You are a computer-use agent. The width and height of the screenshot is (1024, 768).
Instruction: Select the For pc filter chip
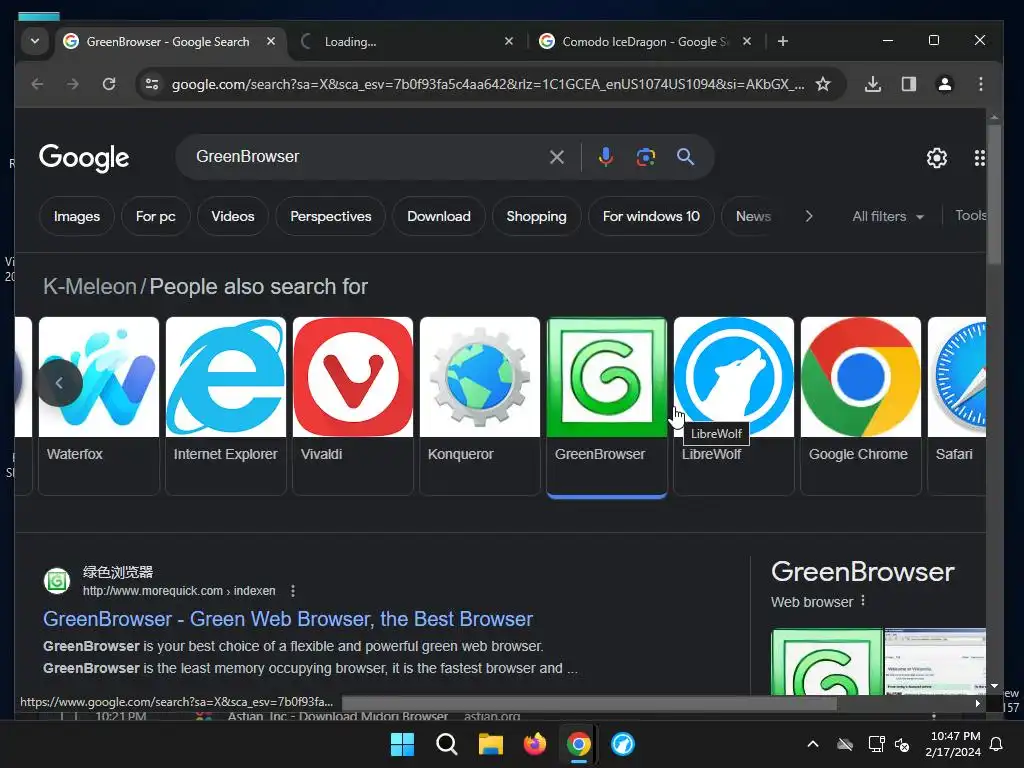pos(155,216)
